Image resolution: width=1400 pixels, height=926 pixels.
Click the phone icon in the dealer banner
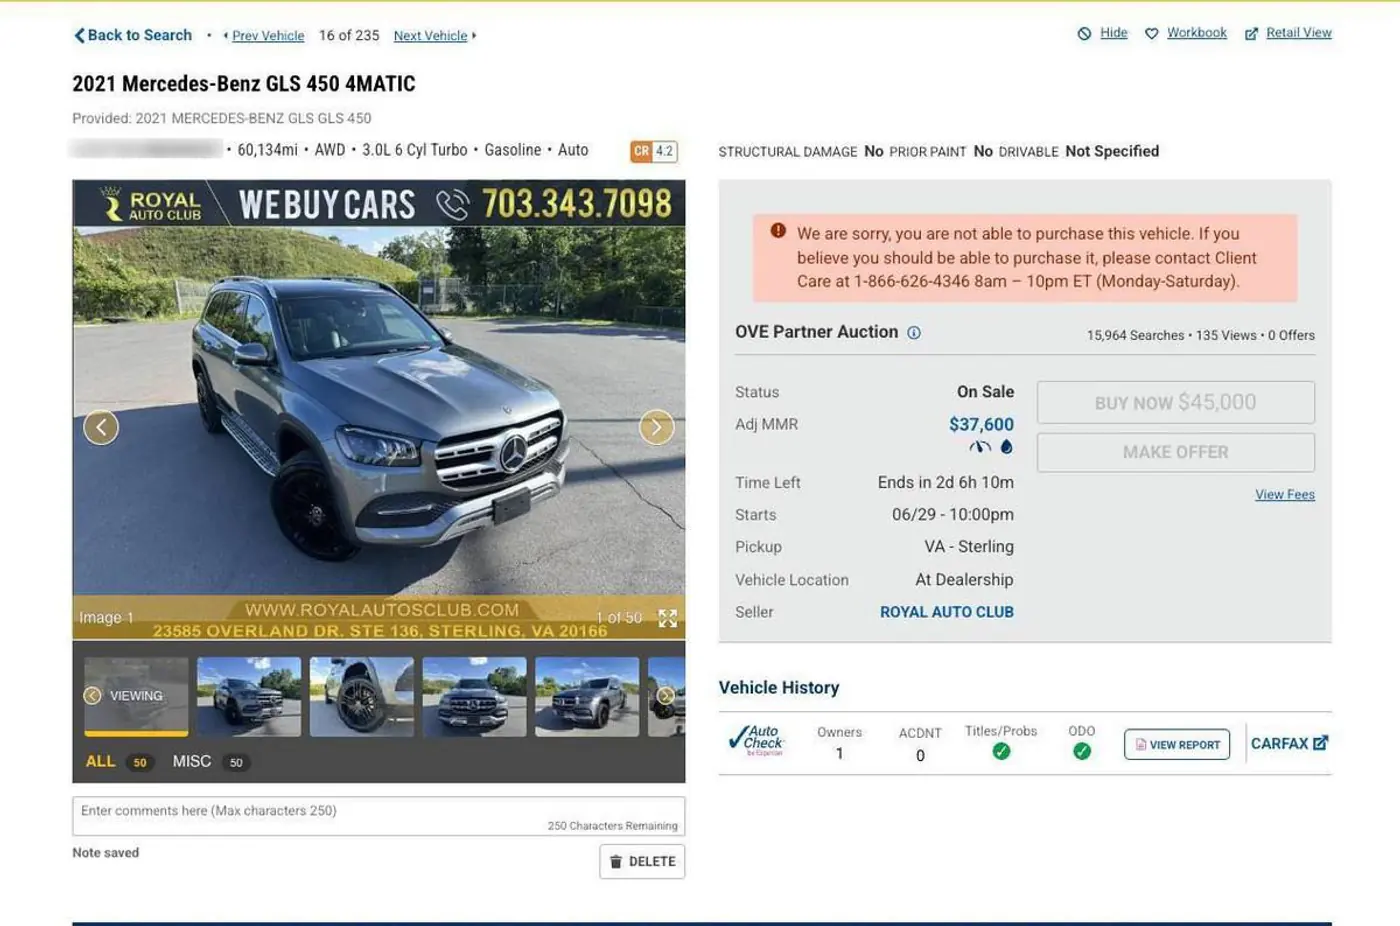point(452,204)
